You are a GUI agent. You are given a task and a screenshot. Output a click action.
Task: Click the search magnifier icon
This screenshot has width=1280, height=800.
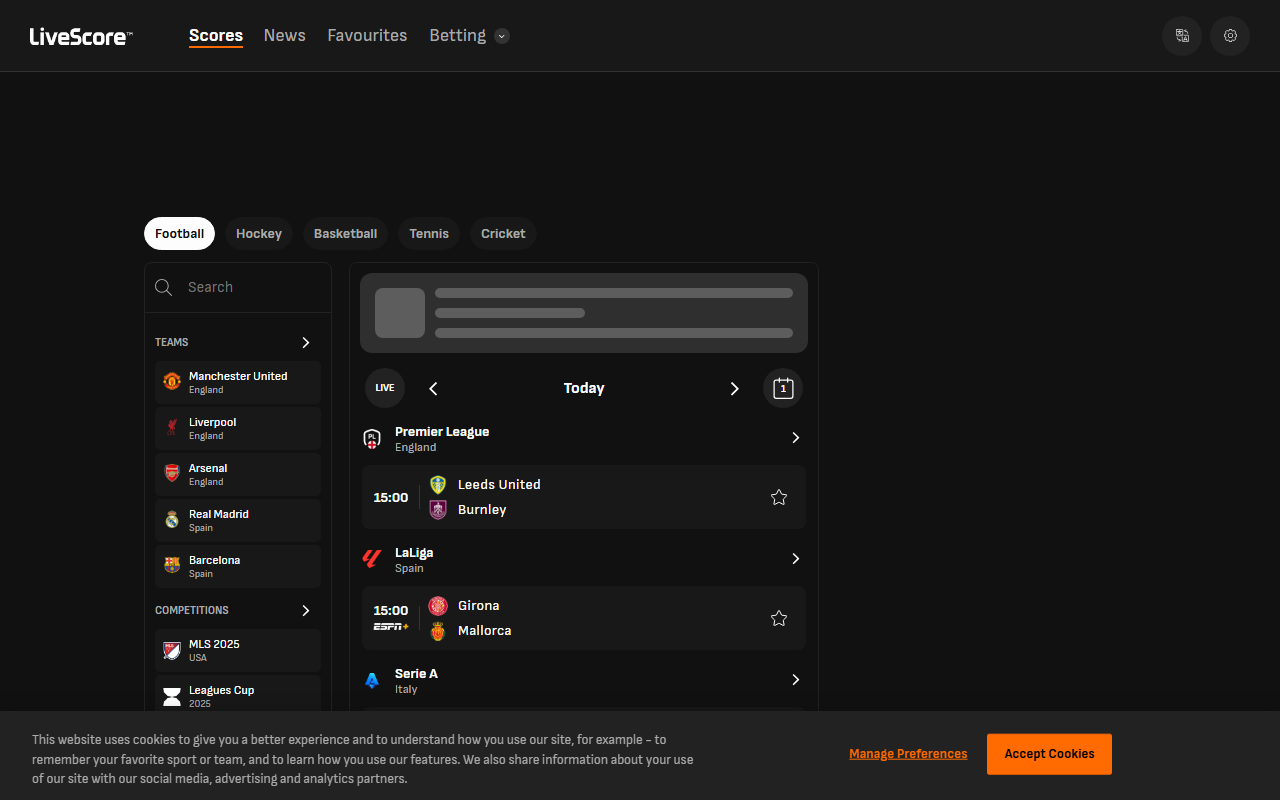164,287
